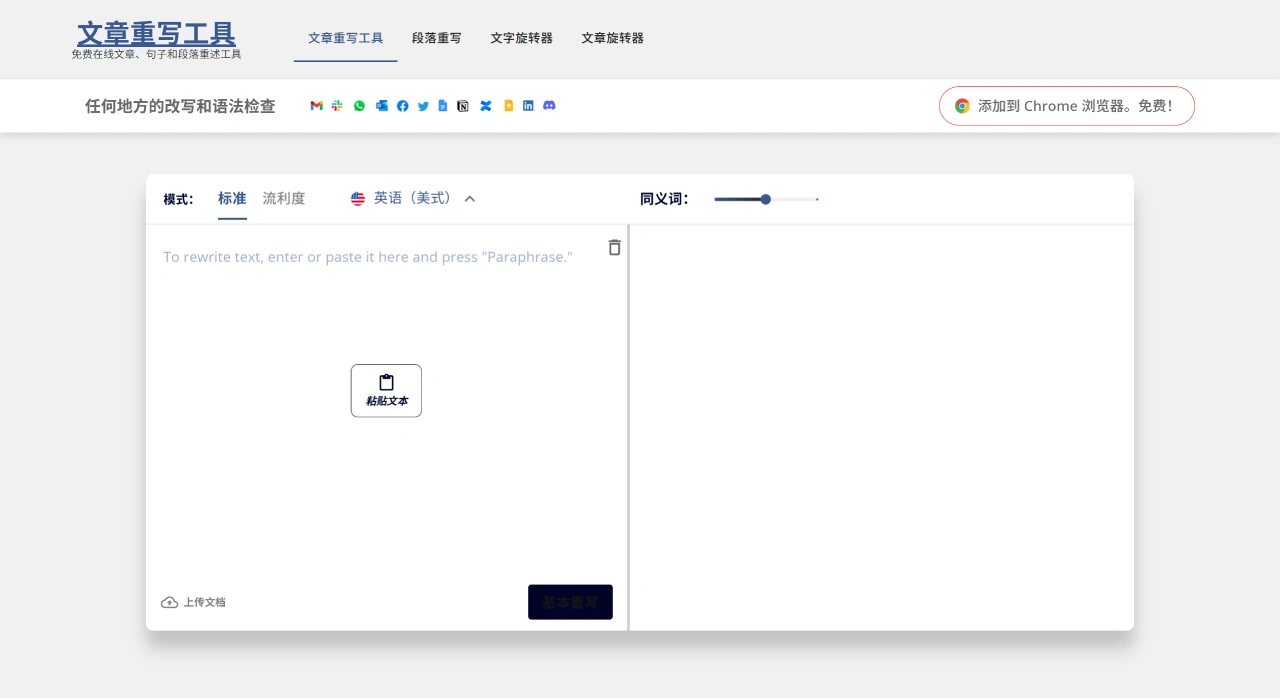Click the Twitter bird icon

pos(423,105)
